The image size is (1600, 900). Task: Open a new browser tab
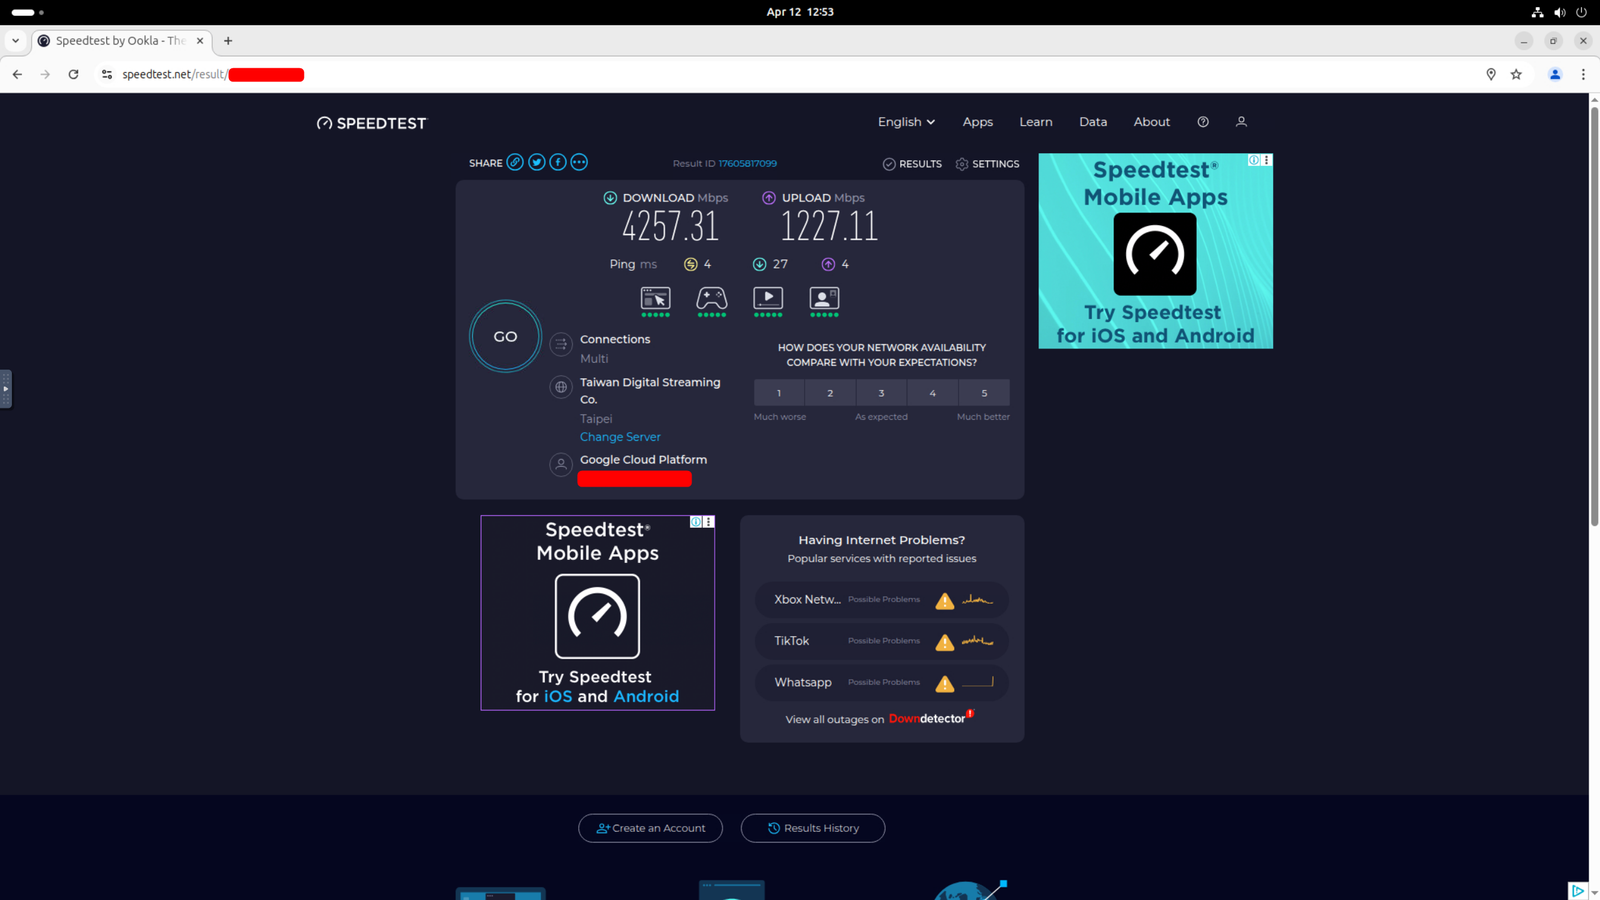tap(228, 41)
